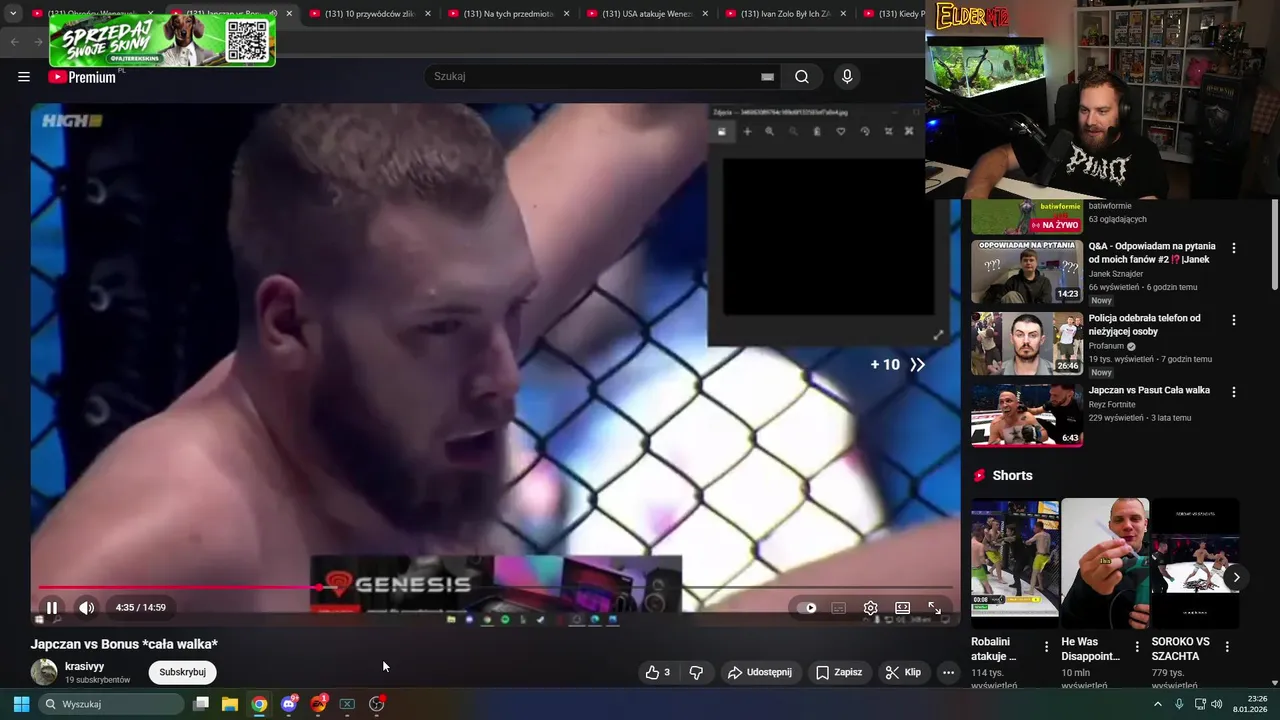Share video via Udostępnij button
Viewport: 1280px width, 720px height.
pyautogui.click(x=759, y=672)
